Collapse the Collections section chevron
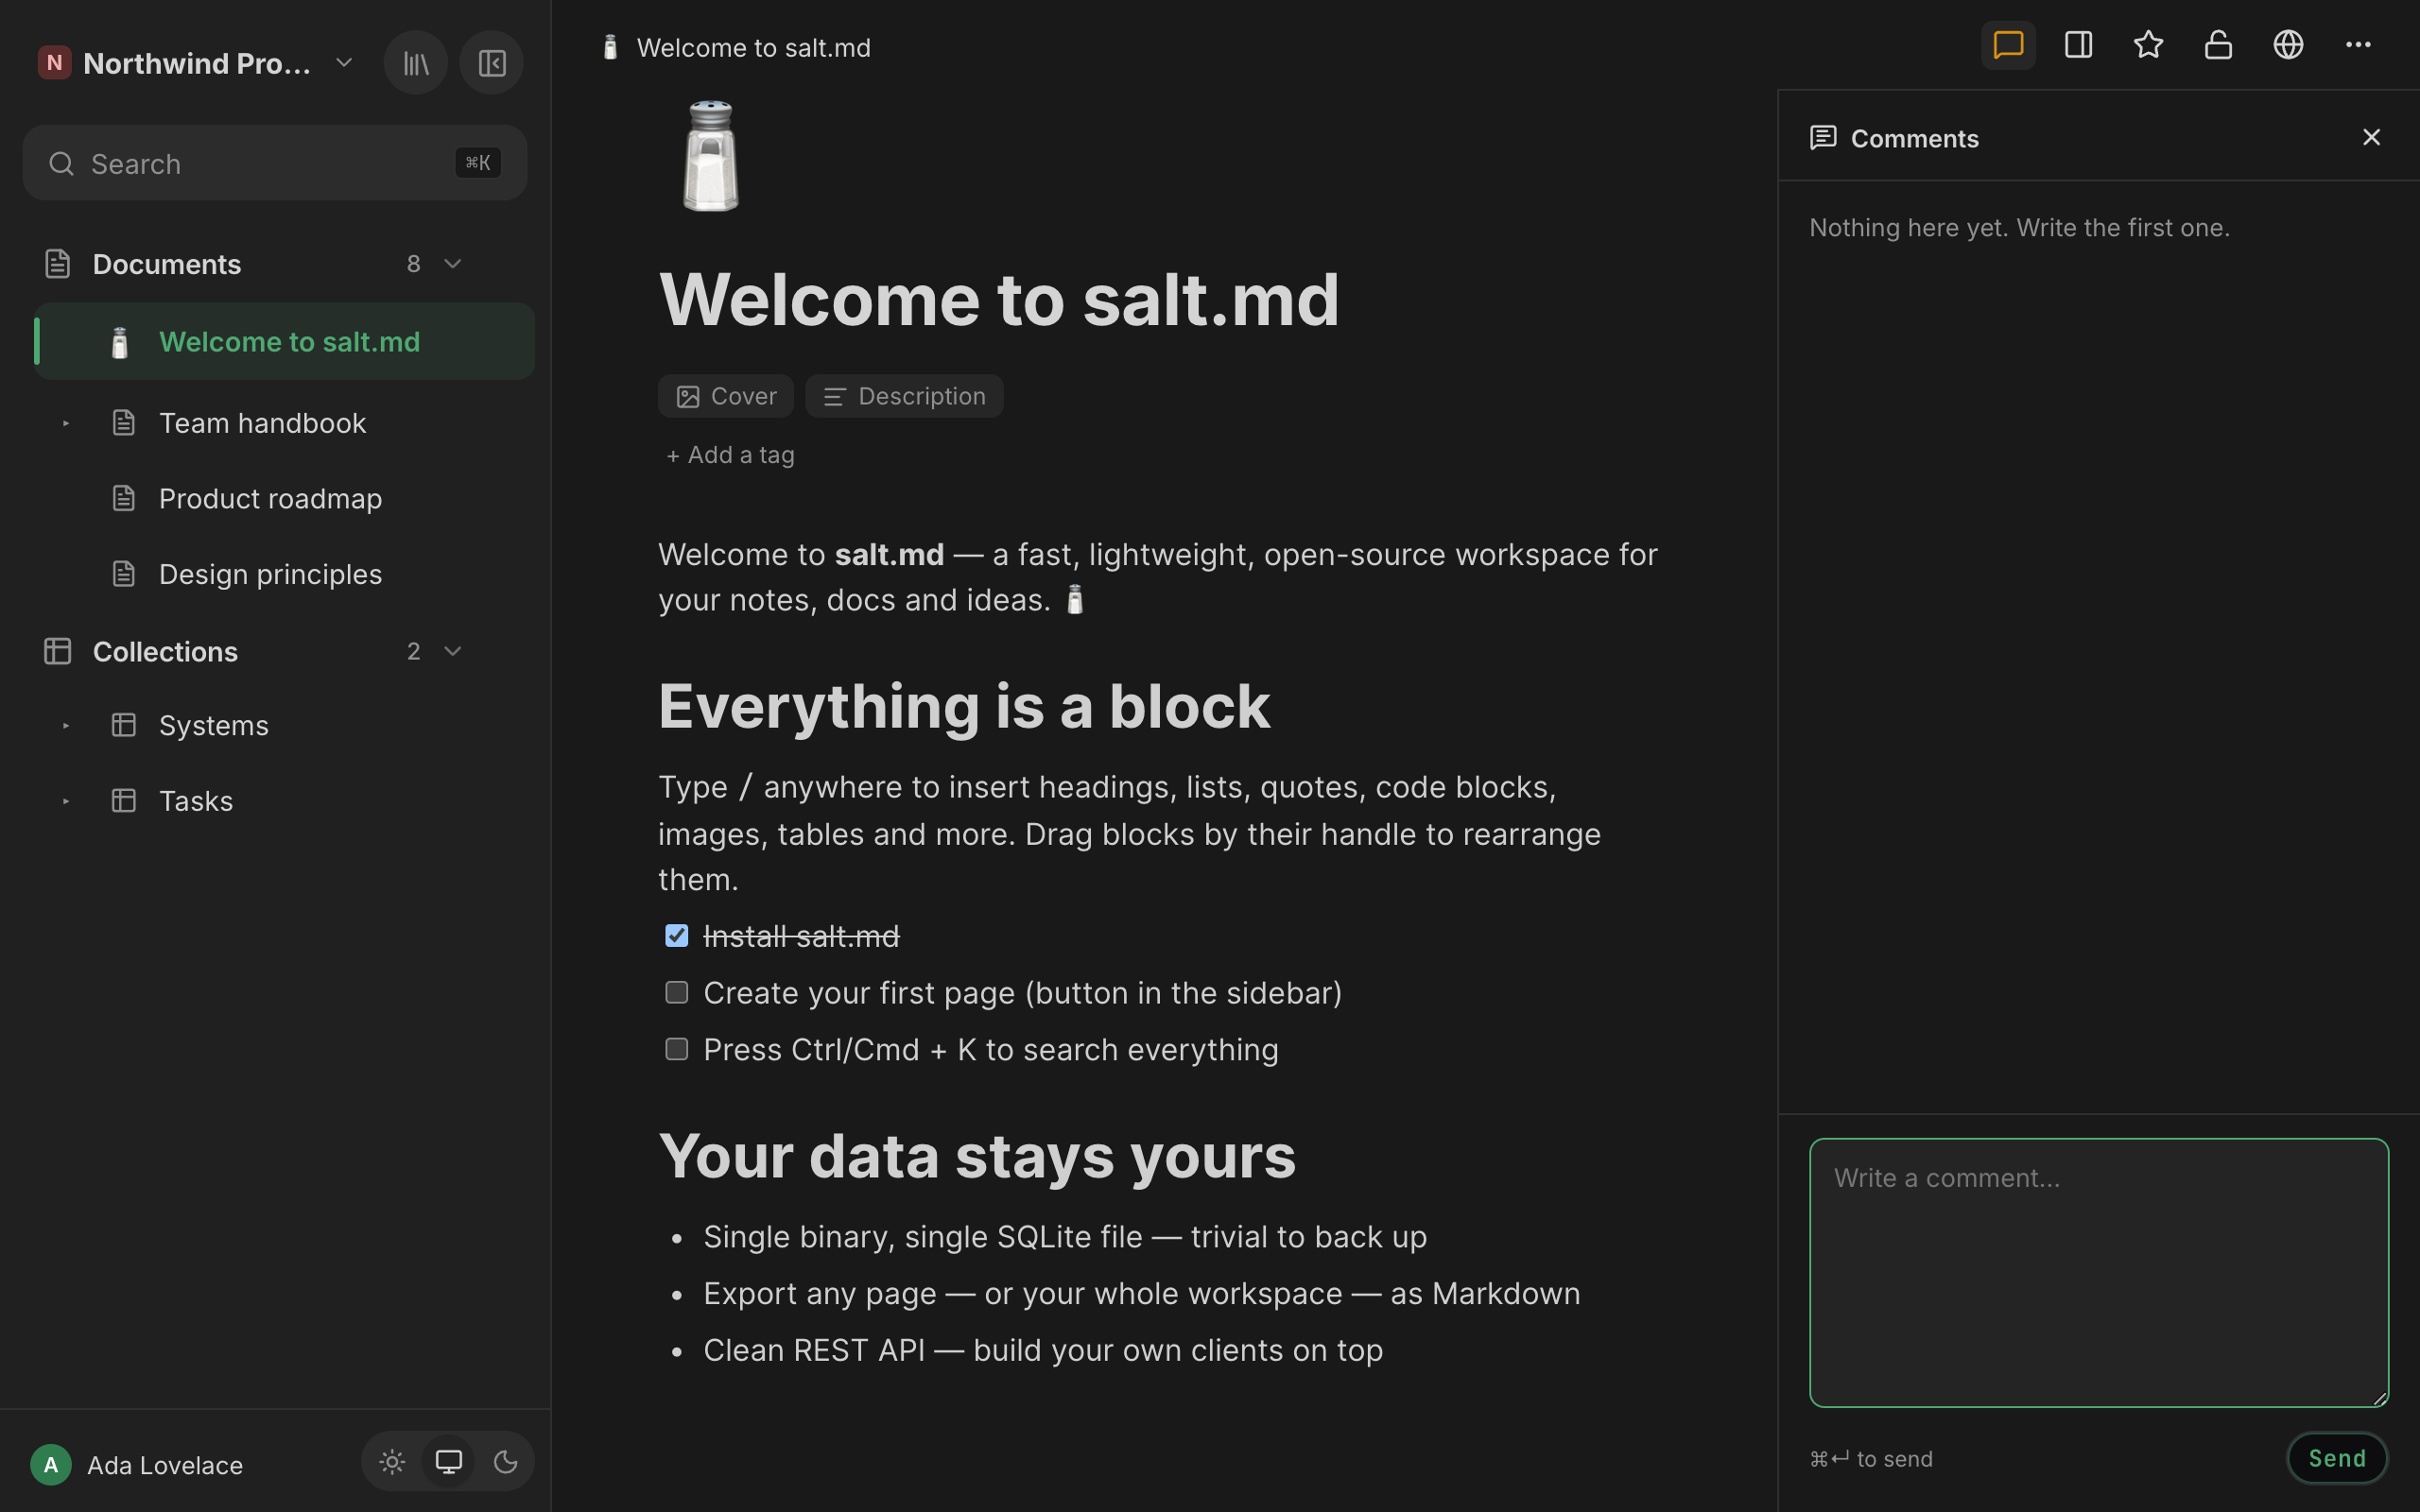The height and width of the screenshot is (1512, 2420). 453,651
